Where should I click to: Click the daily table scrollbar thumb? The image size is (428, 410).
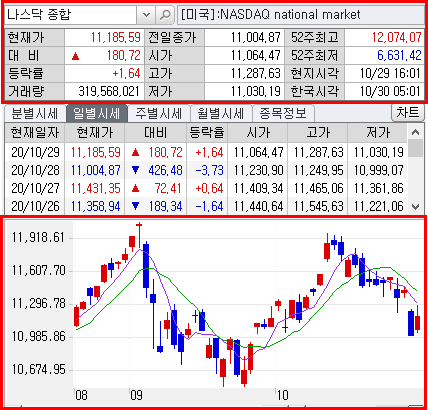point(415,149)
